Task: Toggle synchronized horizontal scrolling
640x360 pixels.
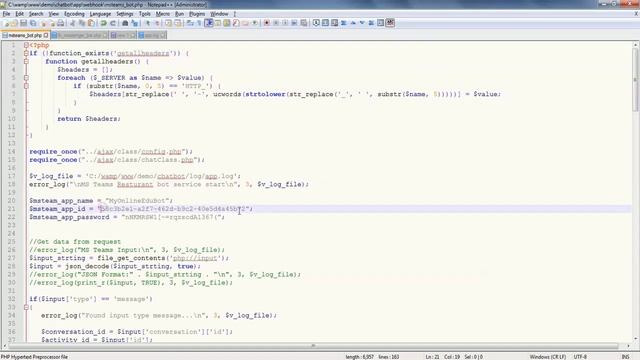Action: tap(178, 23)
